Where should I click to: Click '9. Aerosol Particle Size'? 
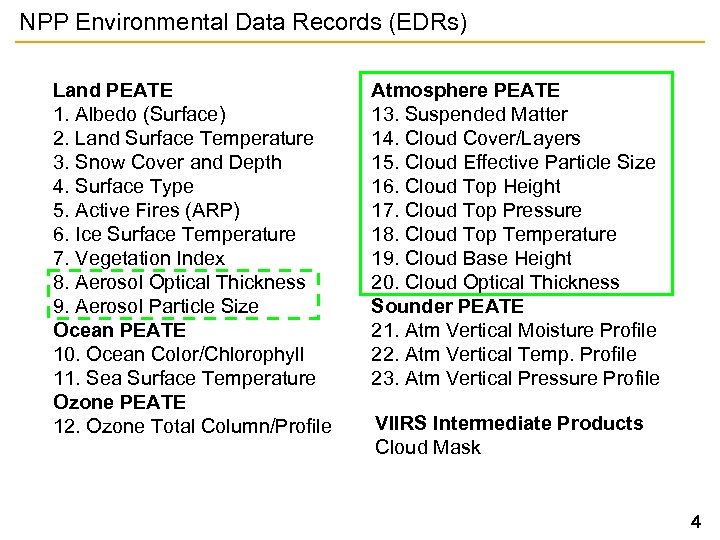(x=156, y=306)
